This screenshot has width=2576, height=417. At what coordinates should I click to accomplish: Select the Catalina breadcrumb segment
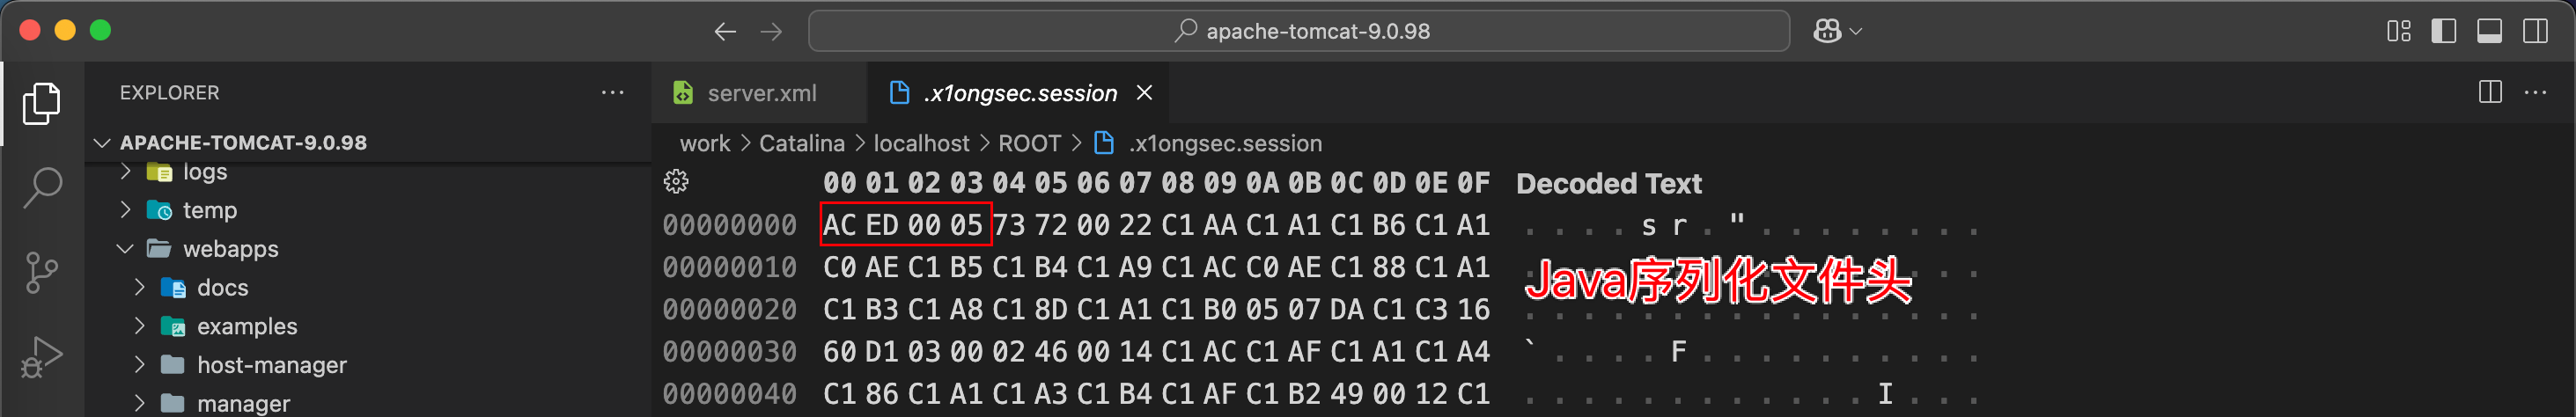click(802, 143)
